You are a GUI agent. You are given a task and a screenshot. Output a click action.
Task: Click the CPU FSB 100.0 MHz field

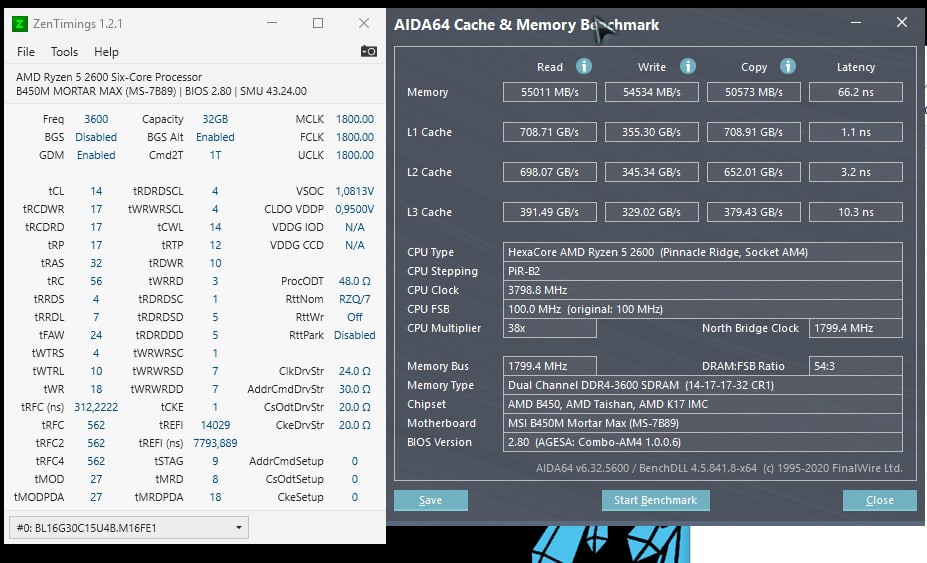click(x=703, y=309)
